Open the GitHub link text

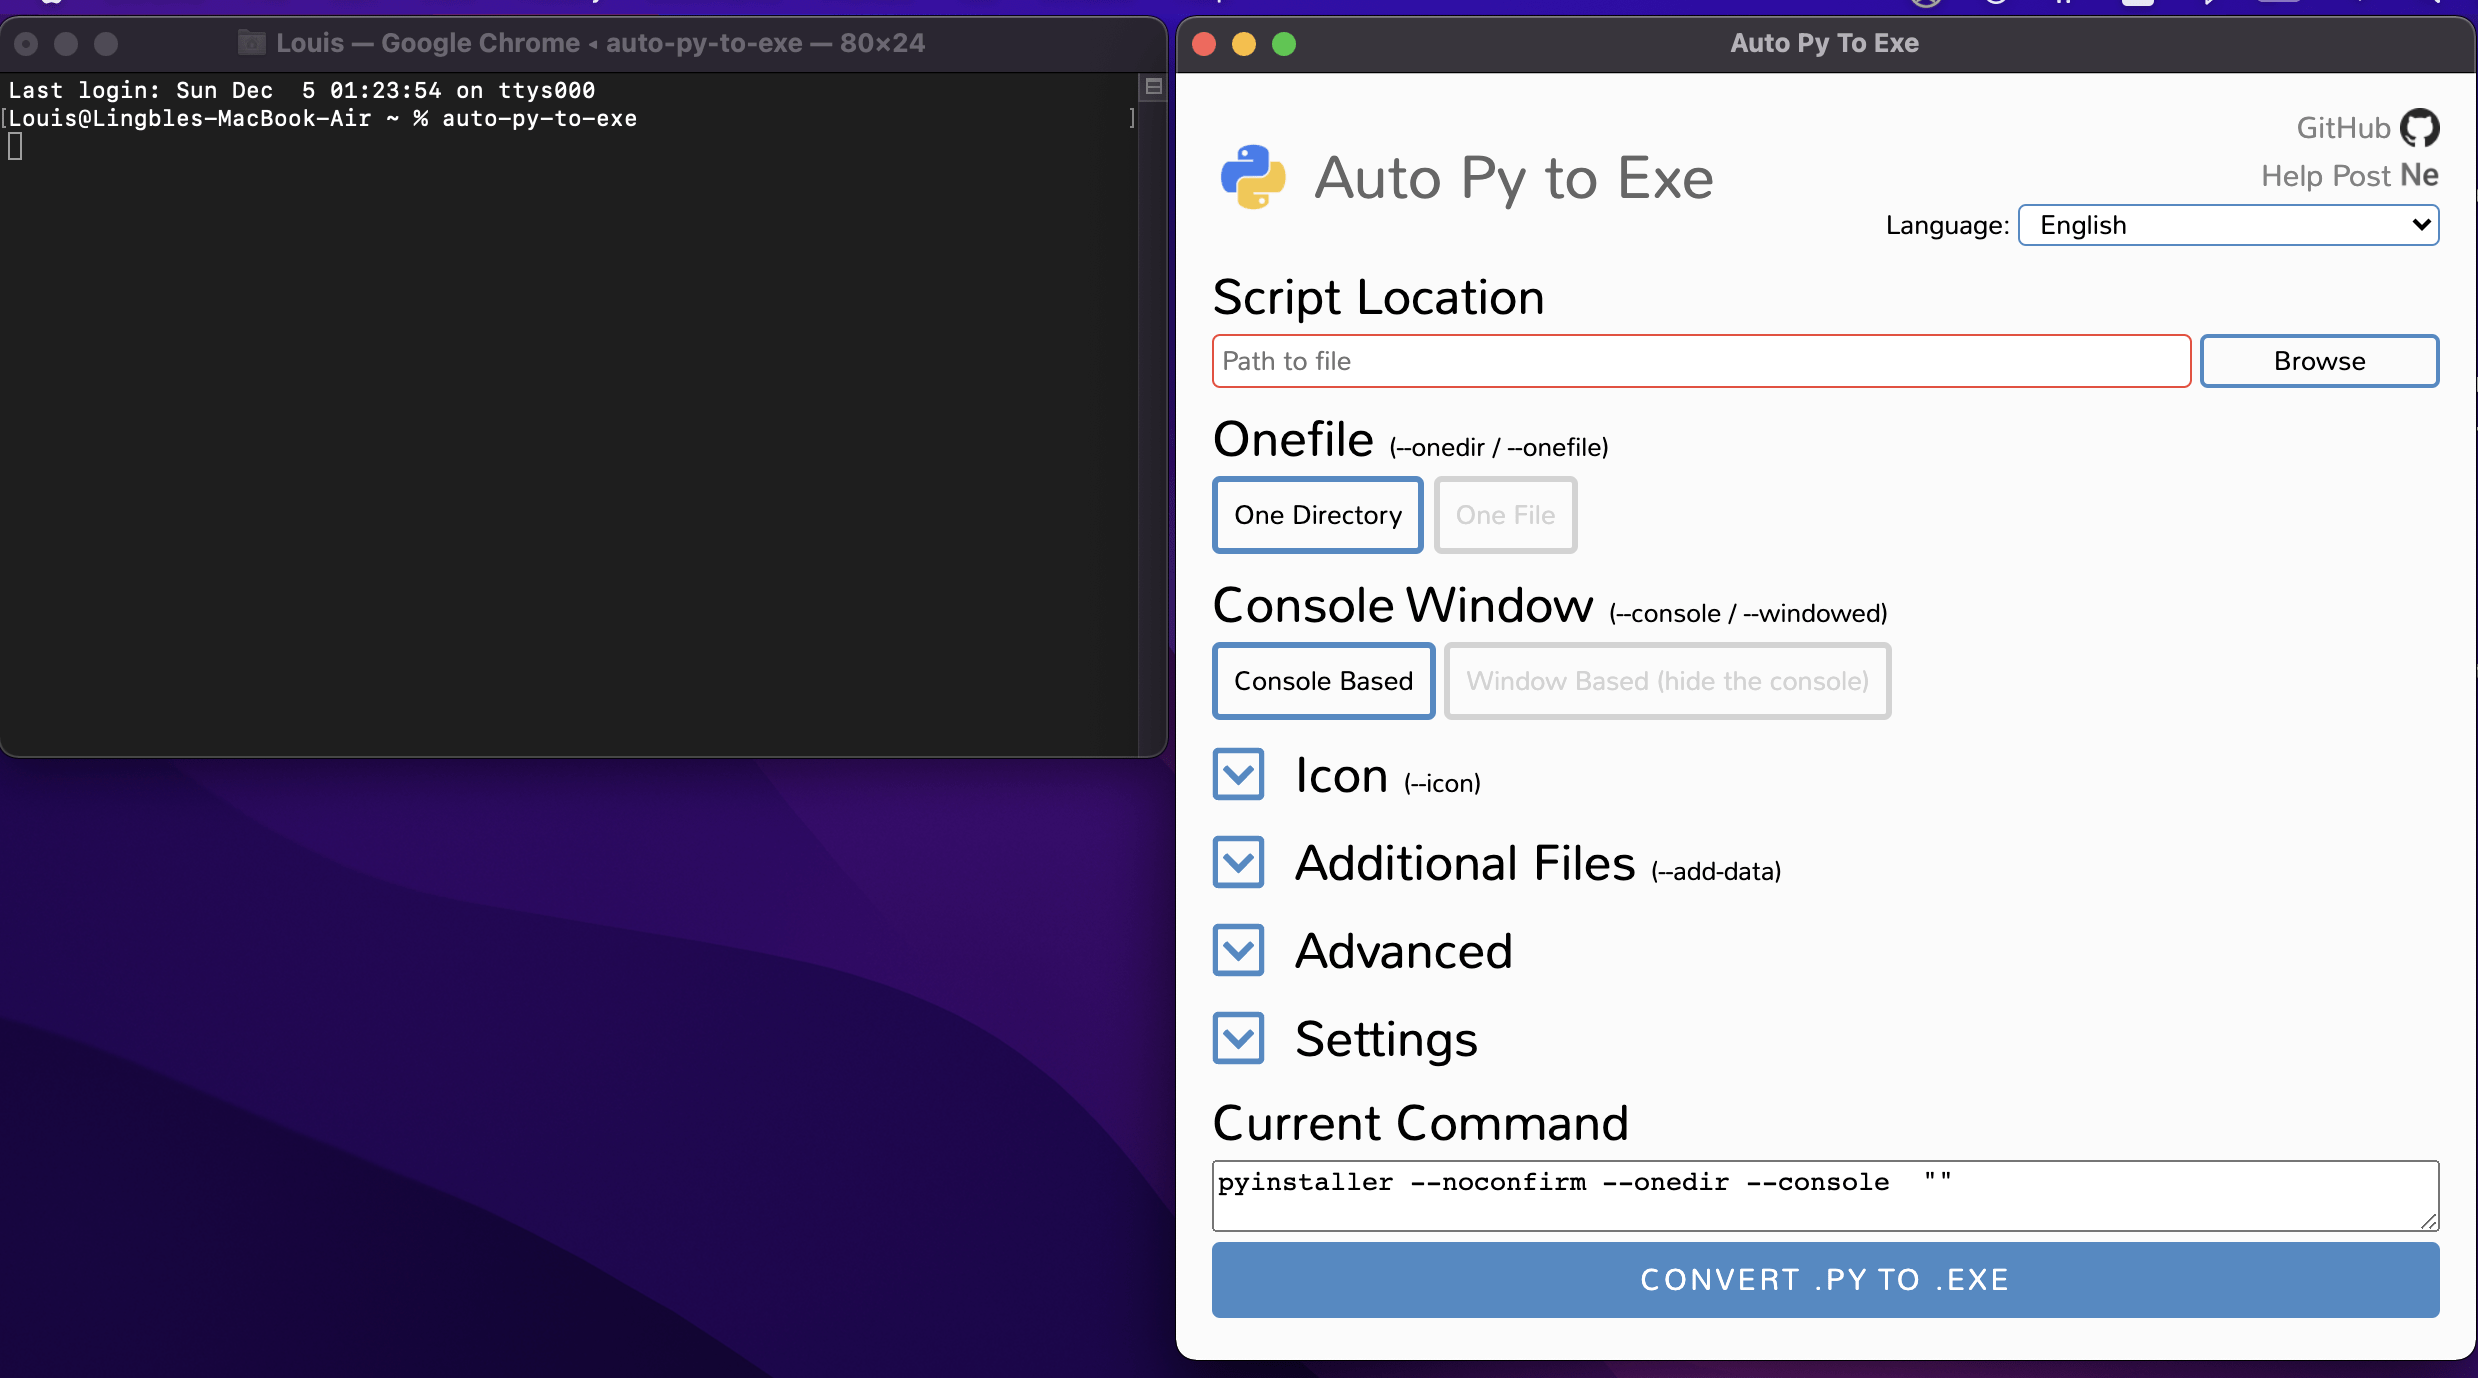(2343, 128)
